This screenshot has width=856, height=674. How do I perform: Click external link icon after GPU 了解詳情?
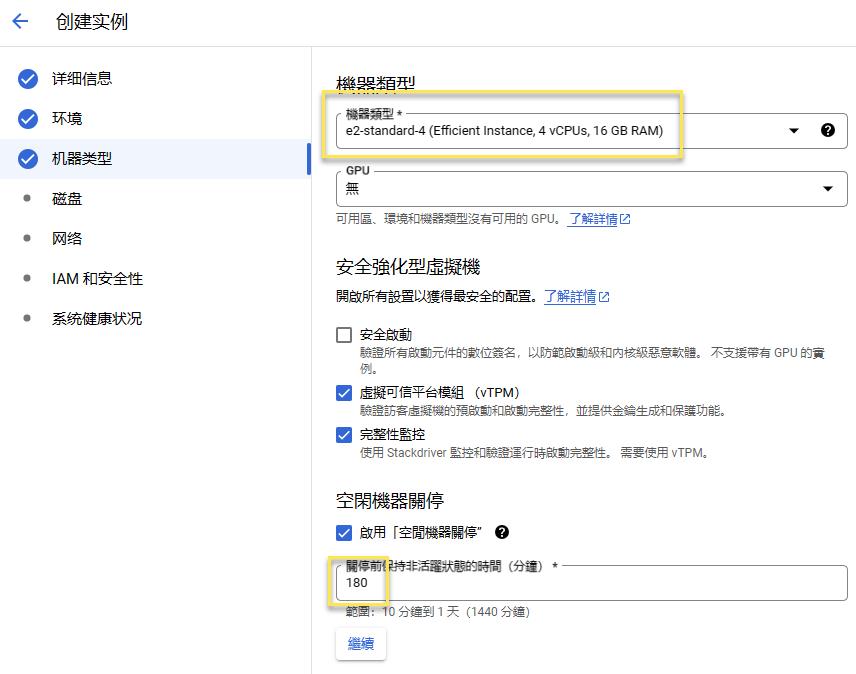(626, 219)
